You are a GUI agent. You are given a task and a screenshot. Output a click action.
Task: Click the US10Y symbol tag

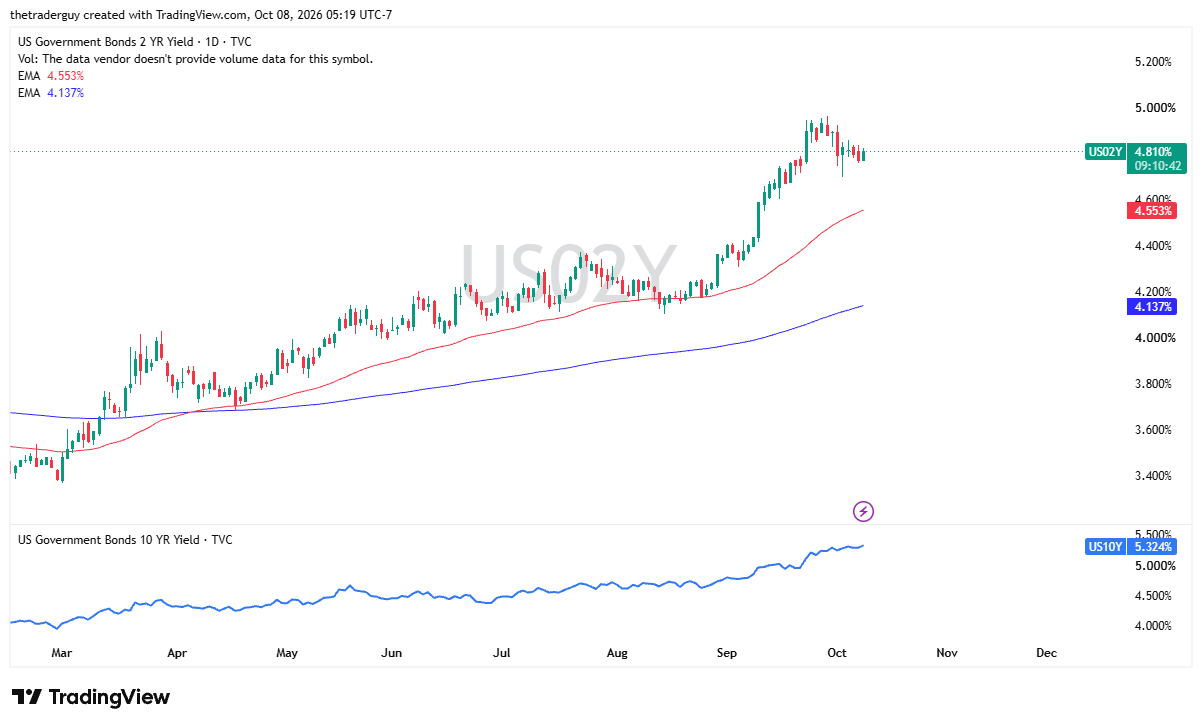1105,546
